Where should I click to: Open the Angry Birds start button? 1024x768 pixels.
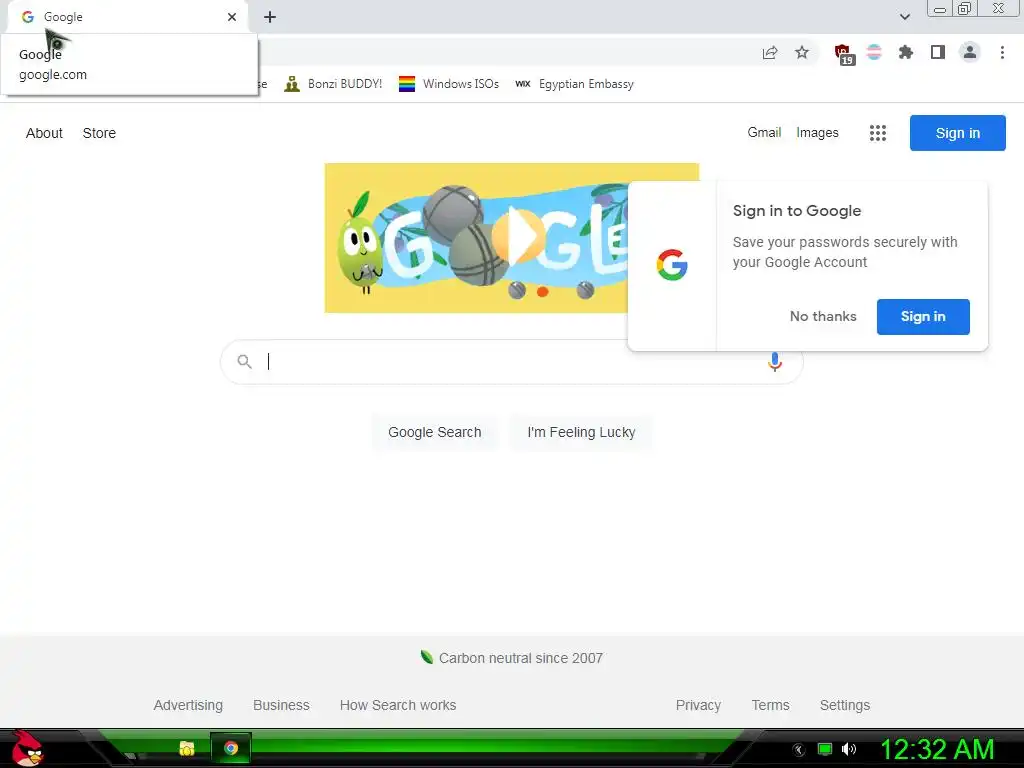(26, 748)
